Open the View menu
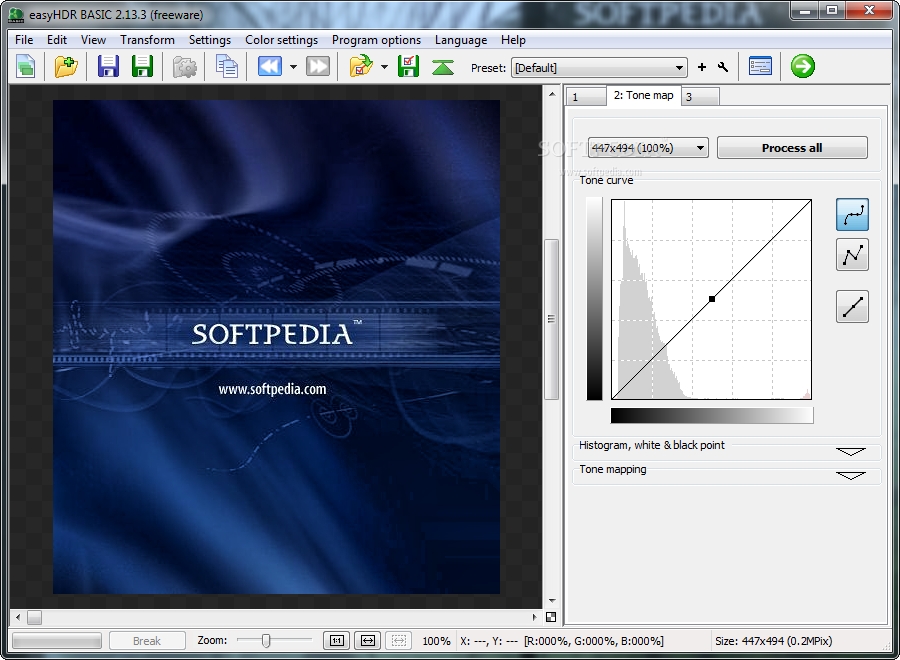This screenshot has height=660, width=900. coord(93,40)
